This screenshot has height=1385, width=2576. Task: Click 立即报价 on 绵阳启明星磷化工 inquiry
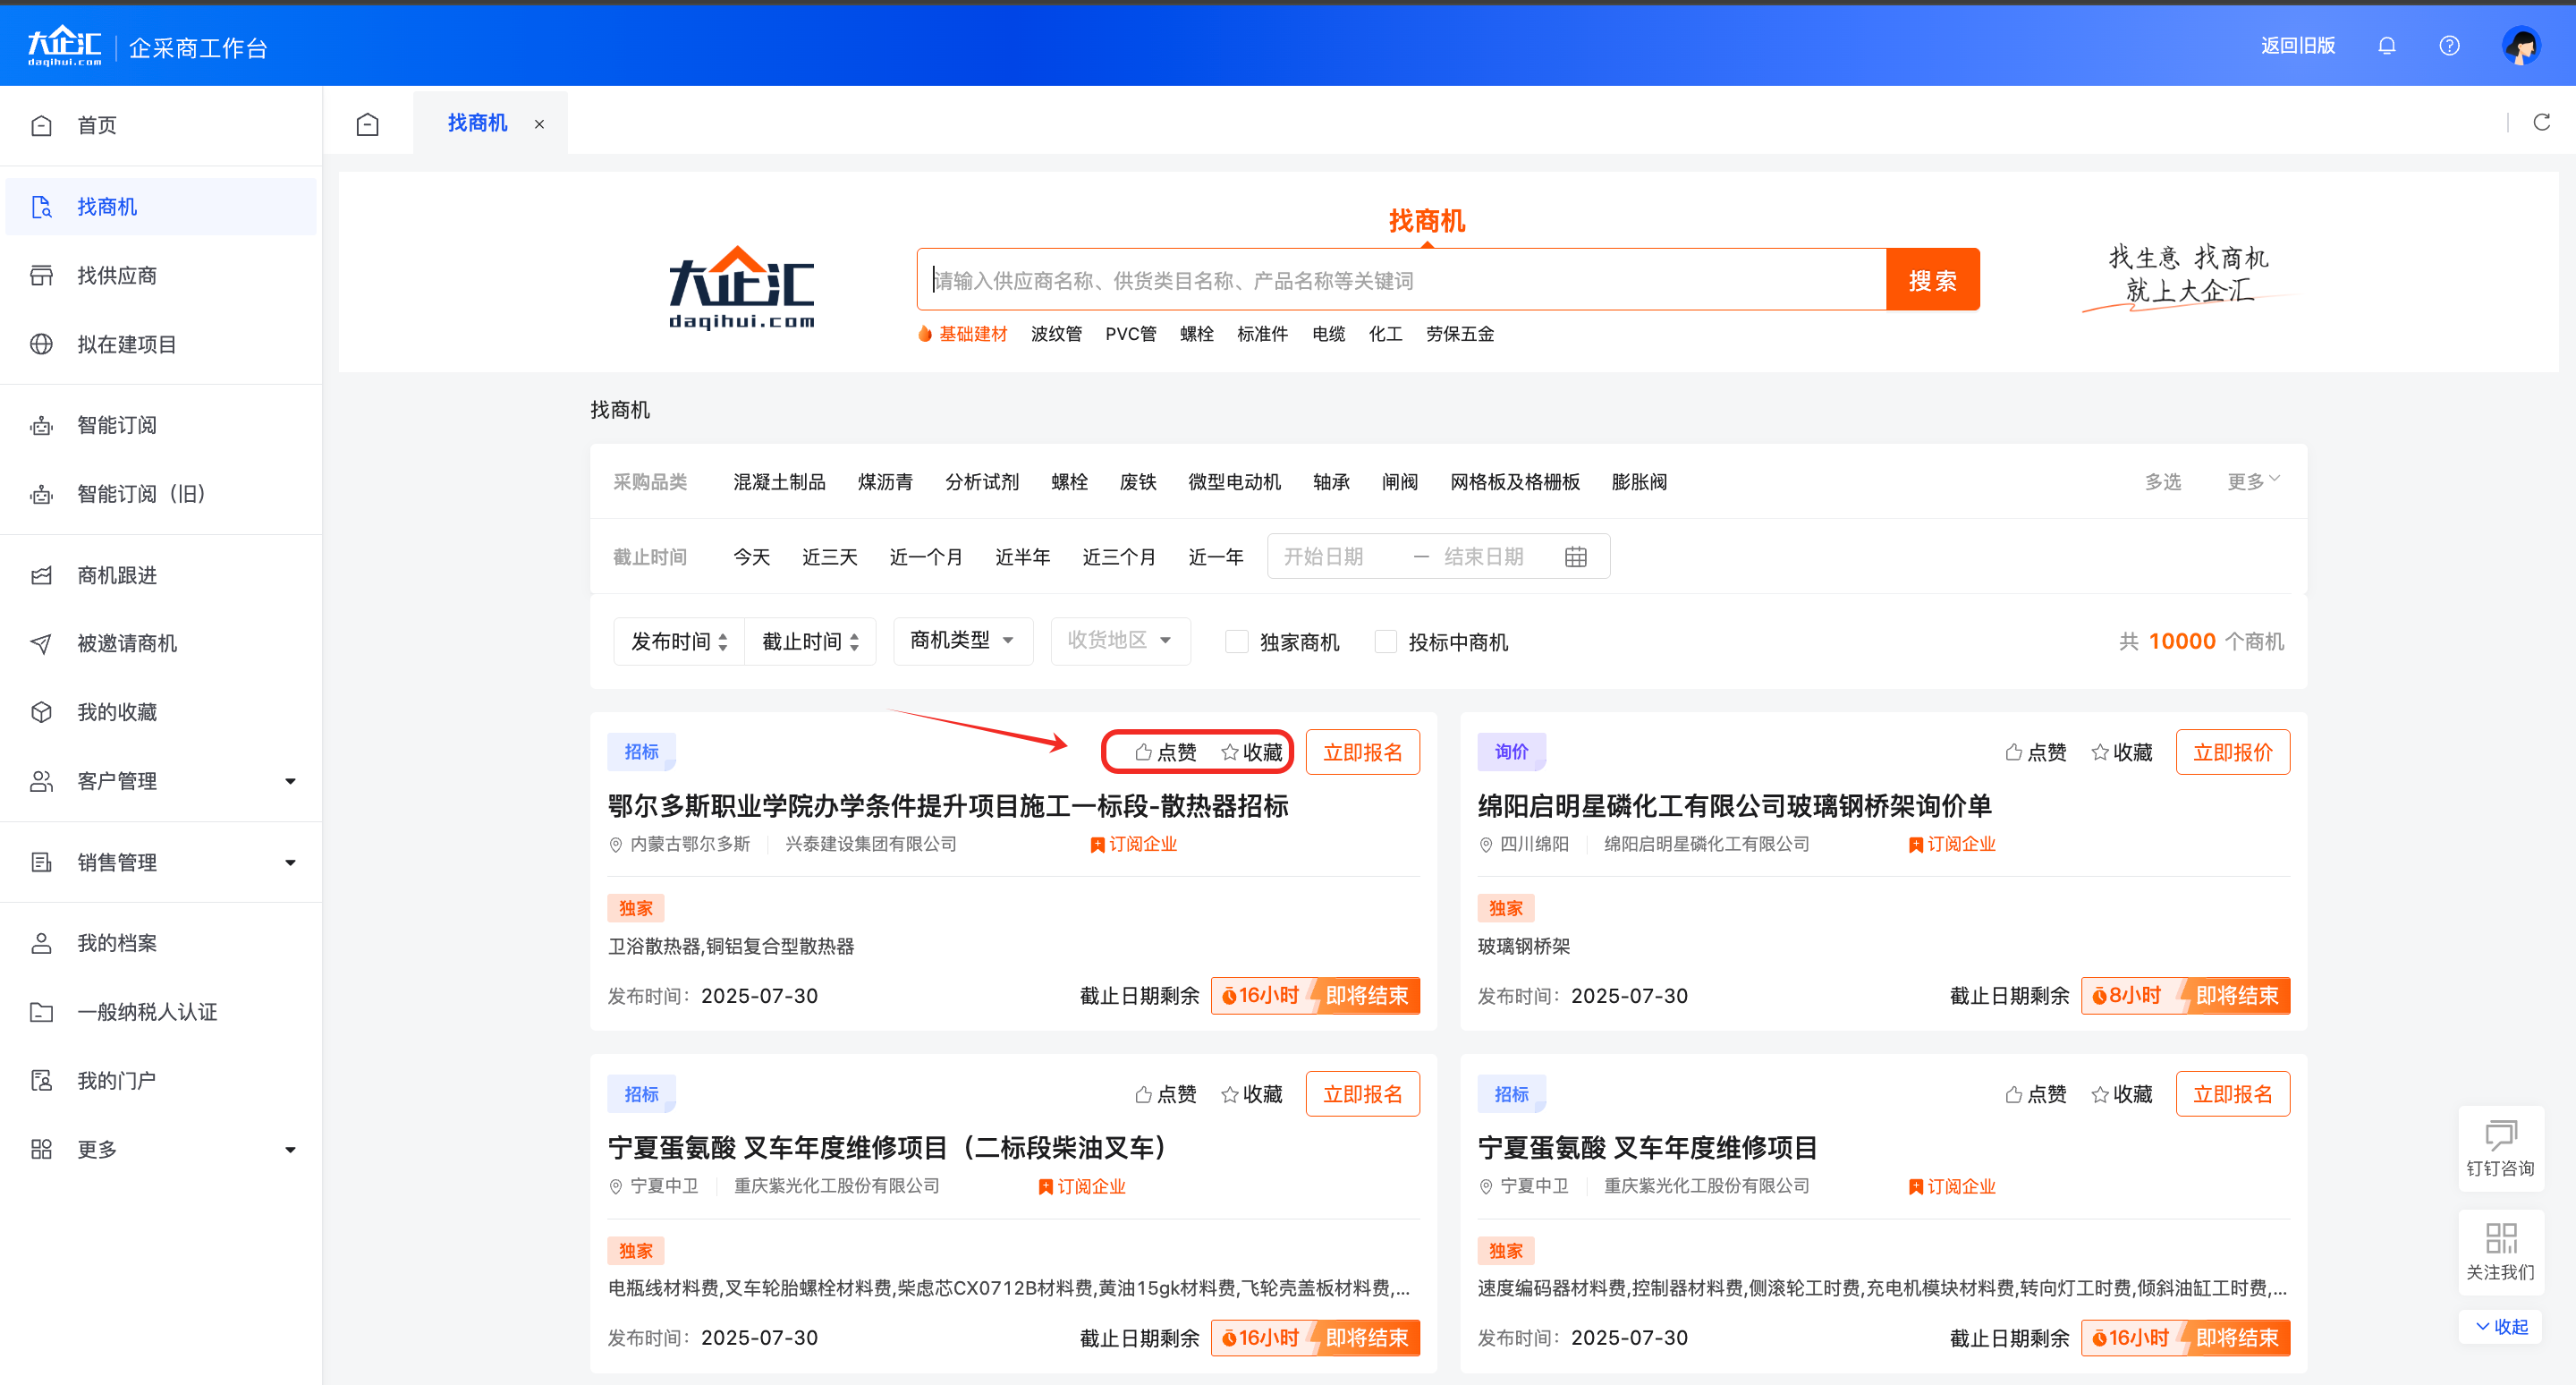(x=2232, y=752)
